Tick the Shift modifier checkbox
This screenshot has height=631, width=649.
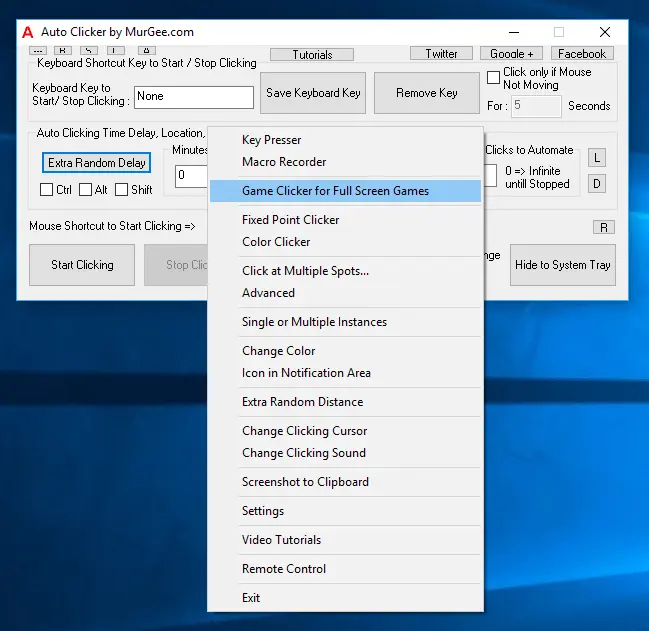(121, 190)
